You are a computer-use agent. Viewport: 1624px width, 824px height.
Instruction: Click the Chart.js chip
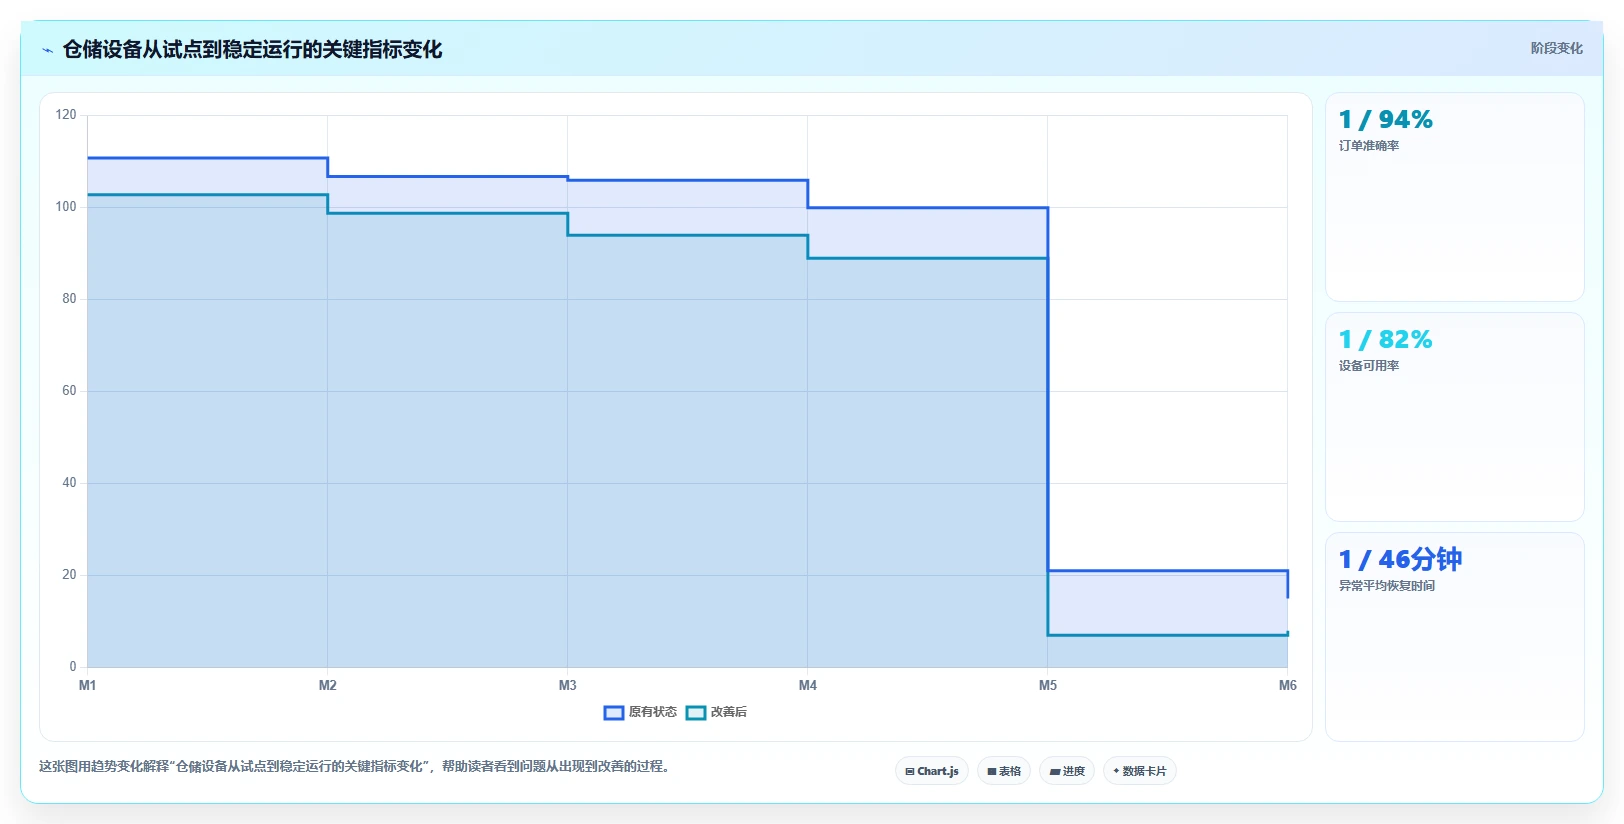click(x=932, y=771)
